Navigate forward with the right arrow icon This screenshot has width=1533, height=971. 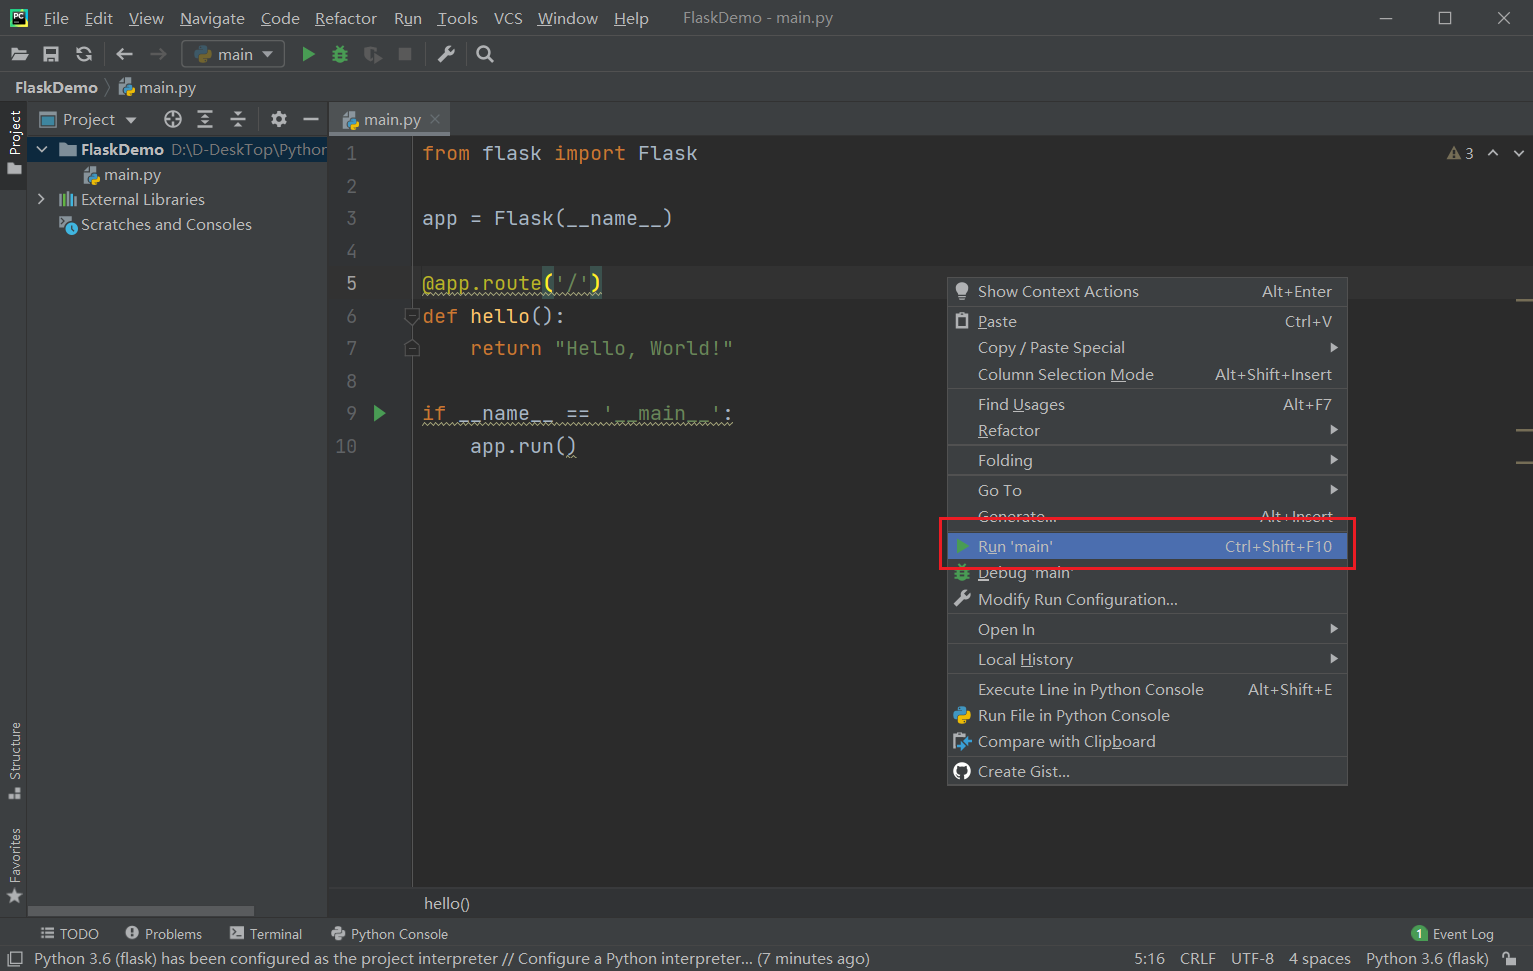point(158,54)
